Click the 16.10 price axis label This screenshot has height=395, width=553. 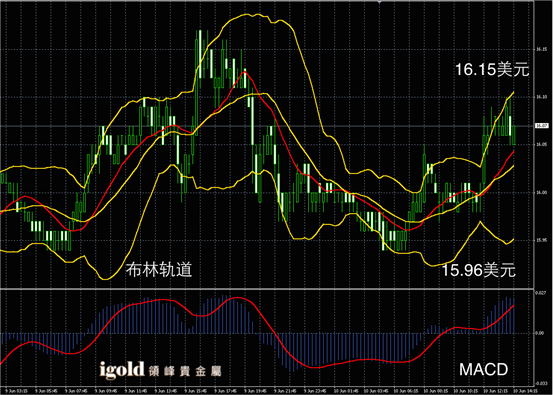point(541,97)
